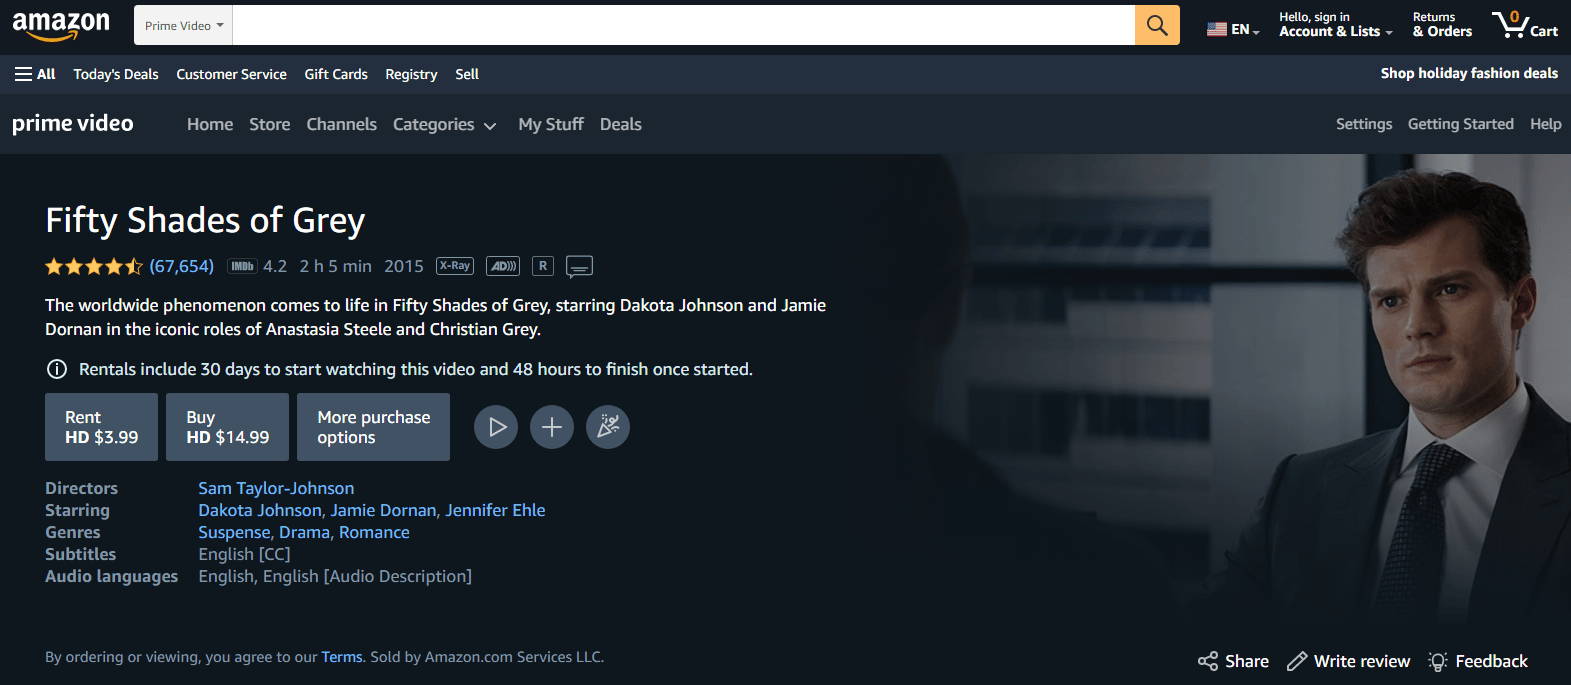Expand the Account & Lists menu

pyautogui.click(x=1335, y=25)
